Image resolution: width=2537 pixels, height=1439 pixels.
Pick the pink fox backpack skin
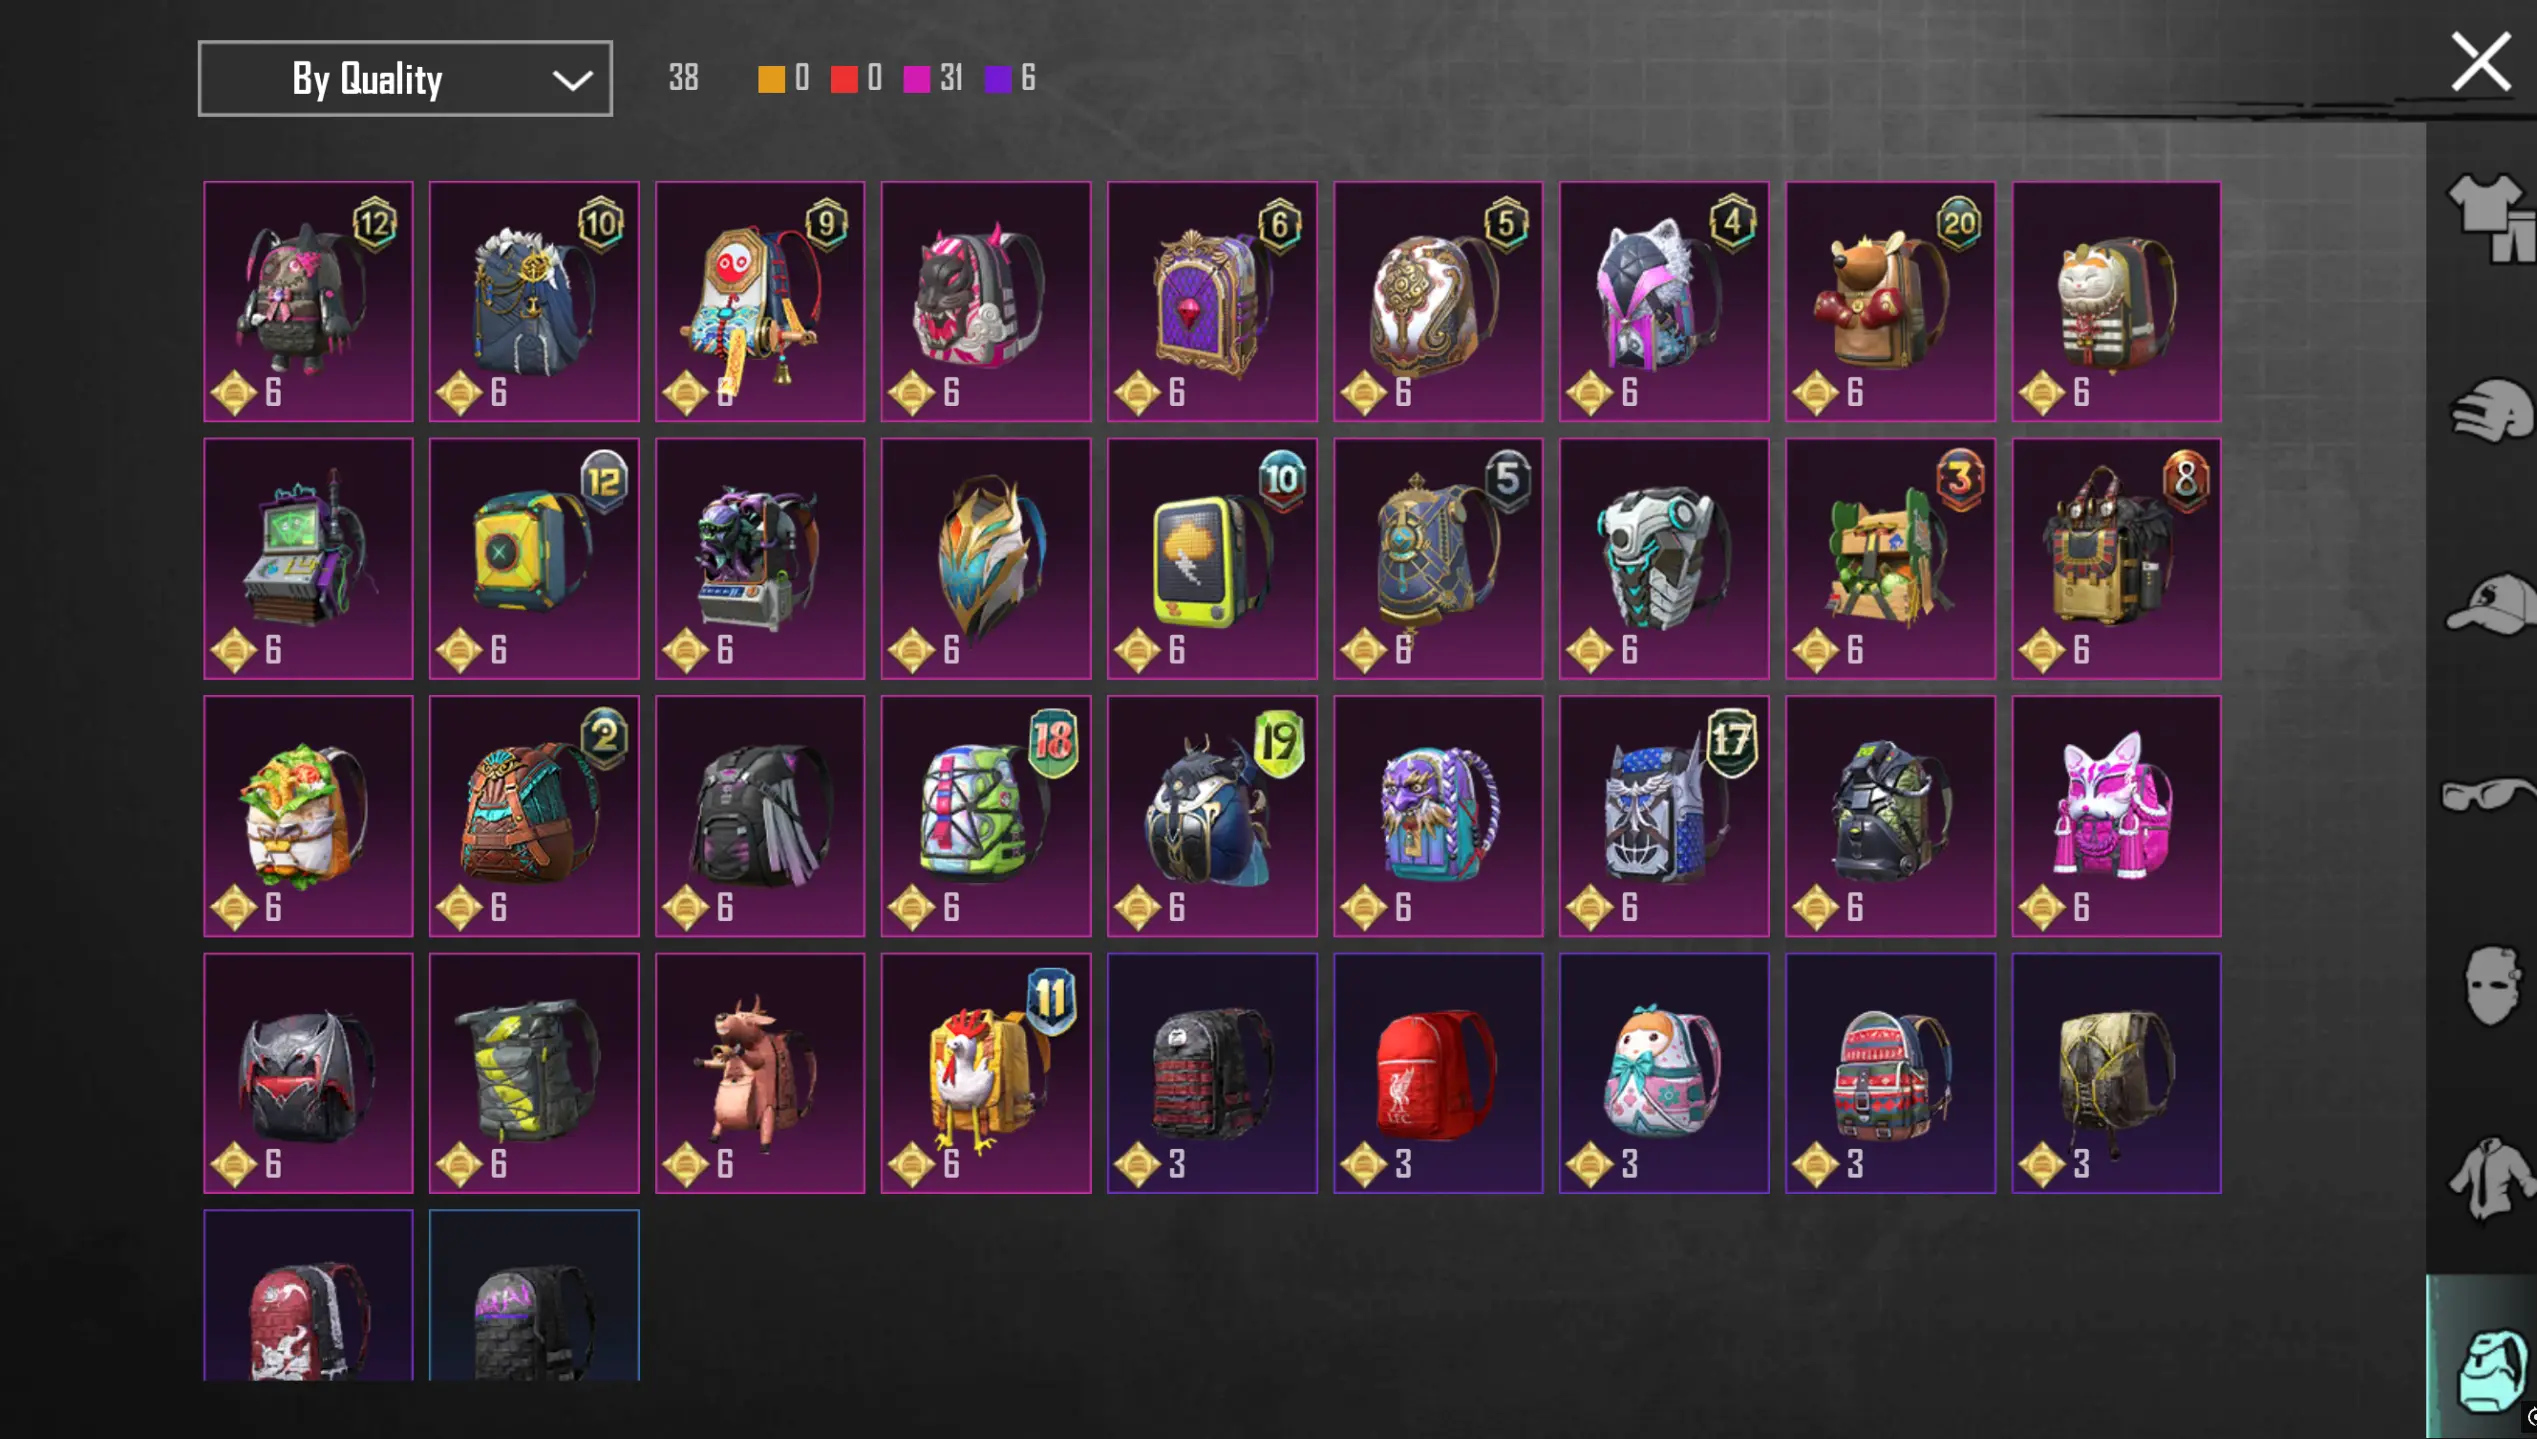(x=2116, y=816)
